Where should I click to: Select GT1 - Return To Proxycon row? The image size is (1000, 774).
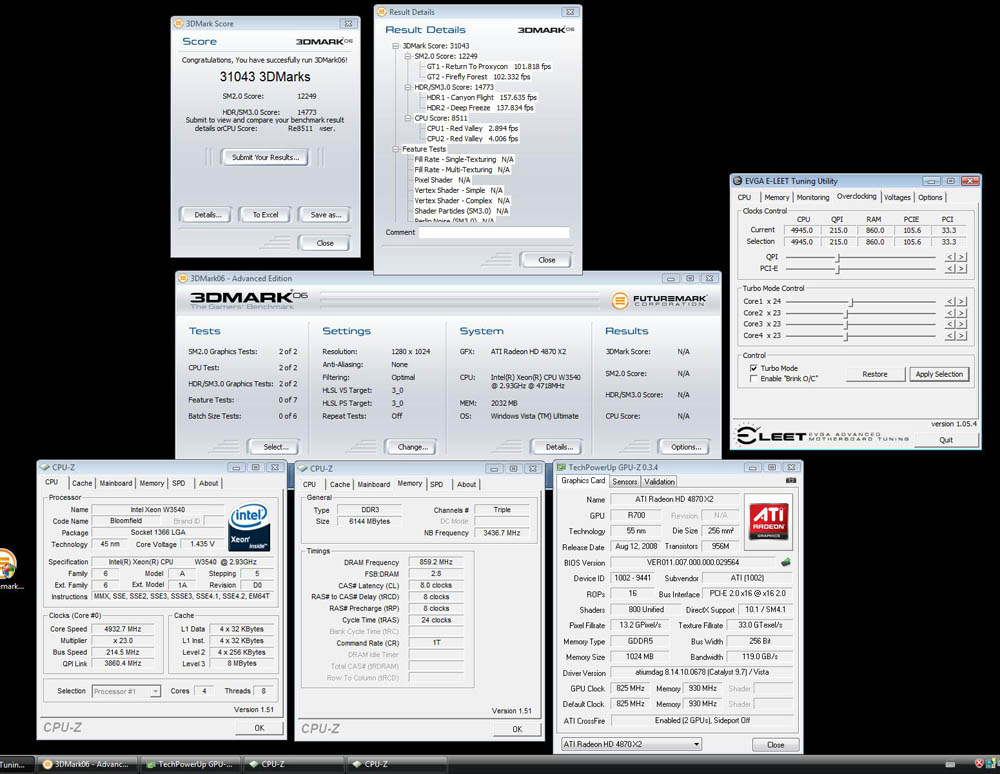(x=489, y=66)
